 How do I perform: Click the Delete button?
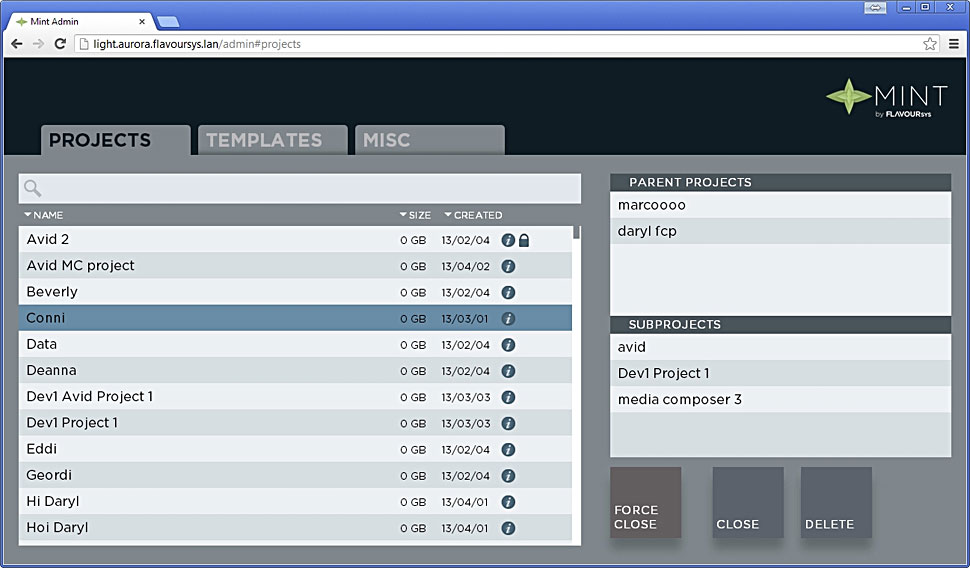click(x=836, y=503)
